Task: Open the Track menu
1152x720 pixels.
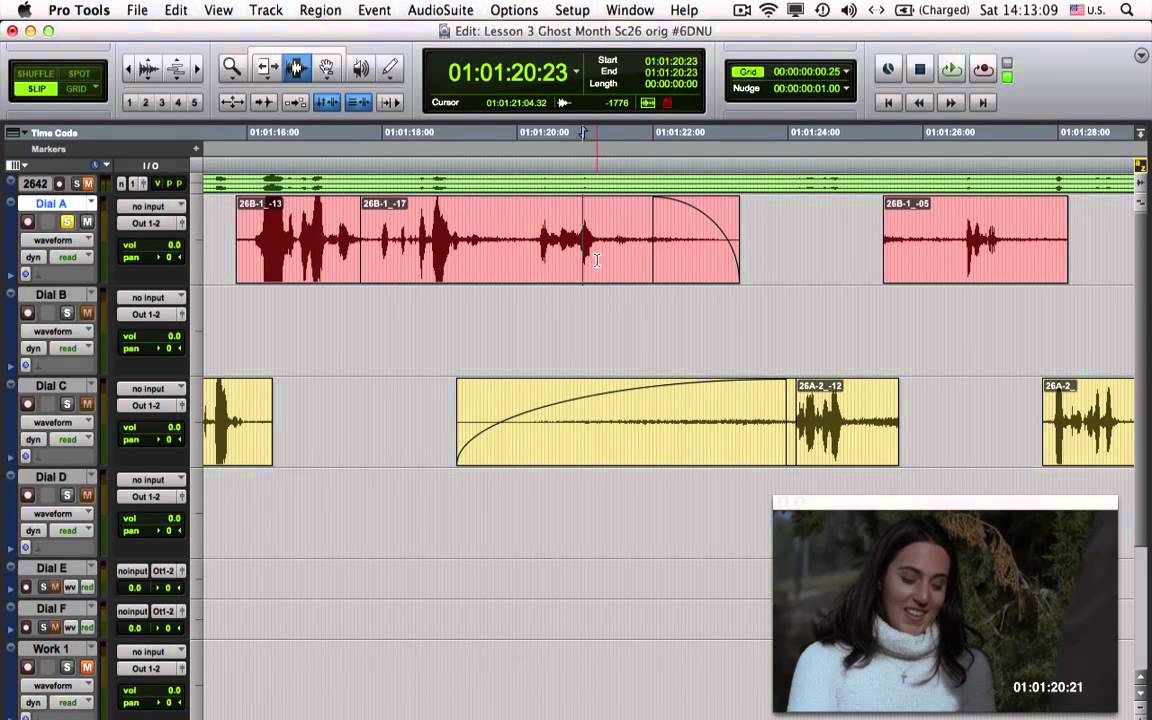Action: pos(265,10)
